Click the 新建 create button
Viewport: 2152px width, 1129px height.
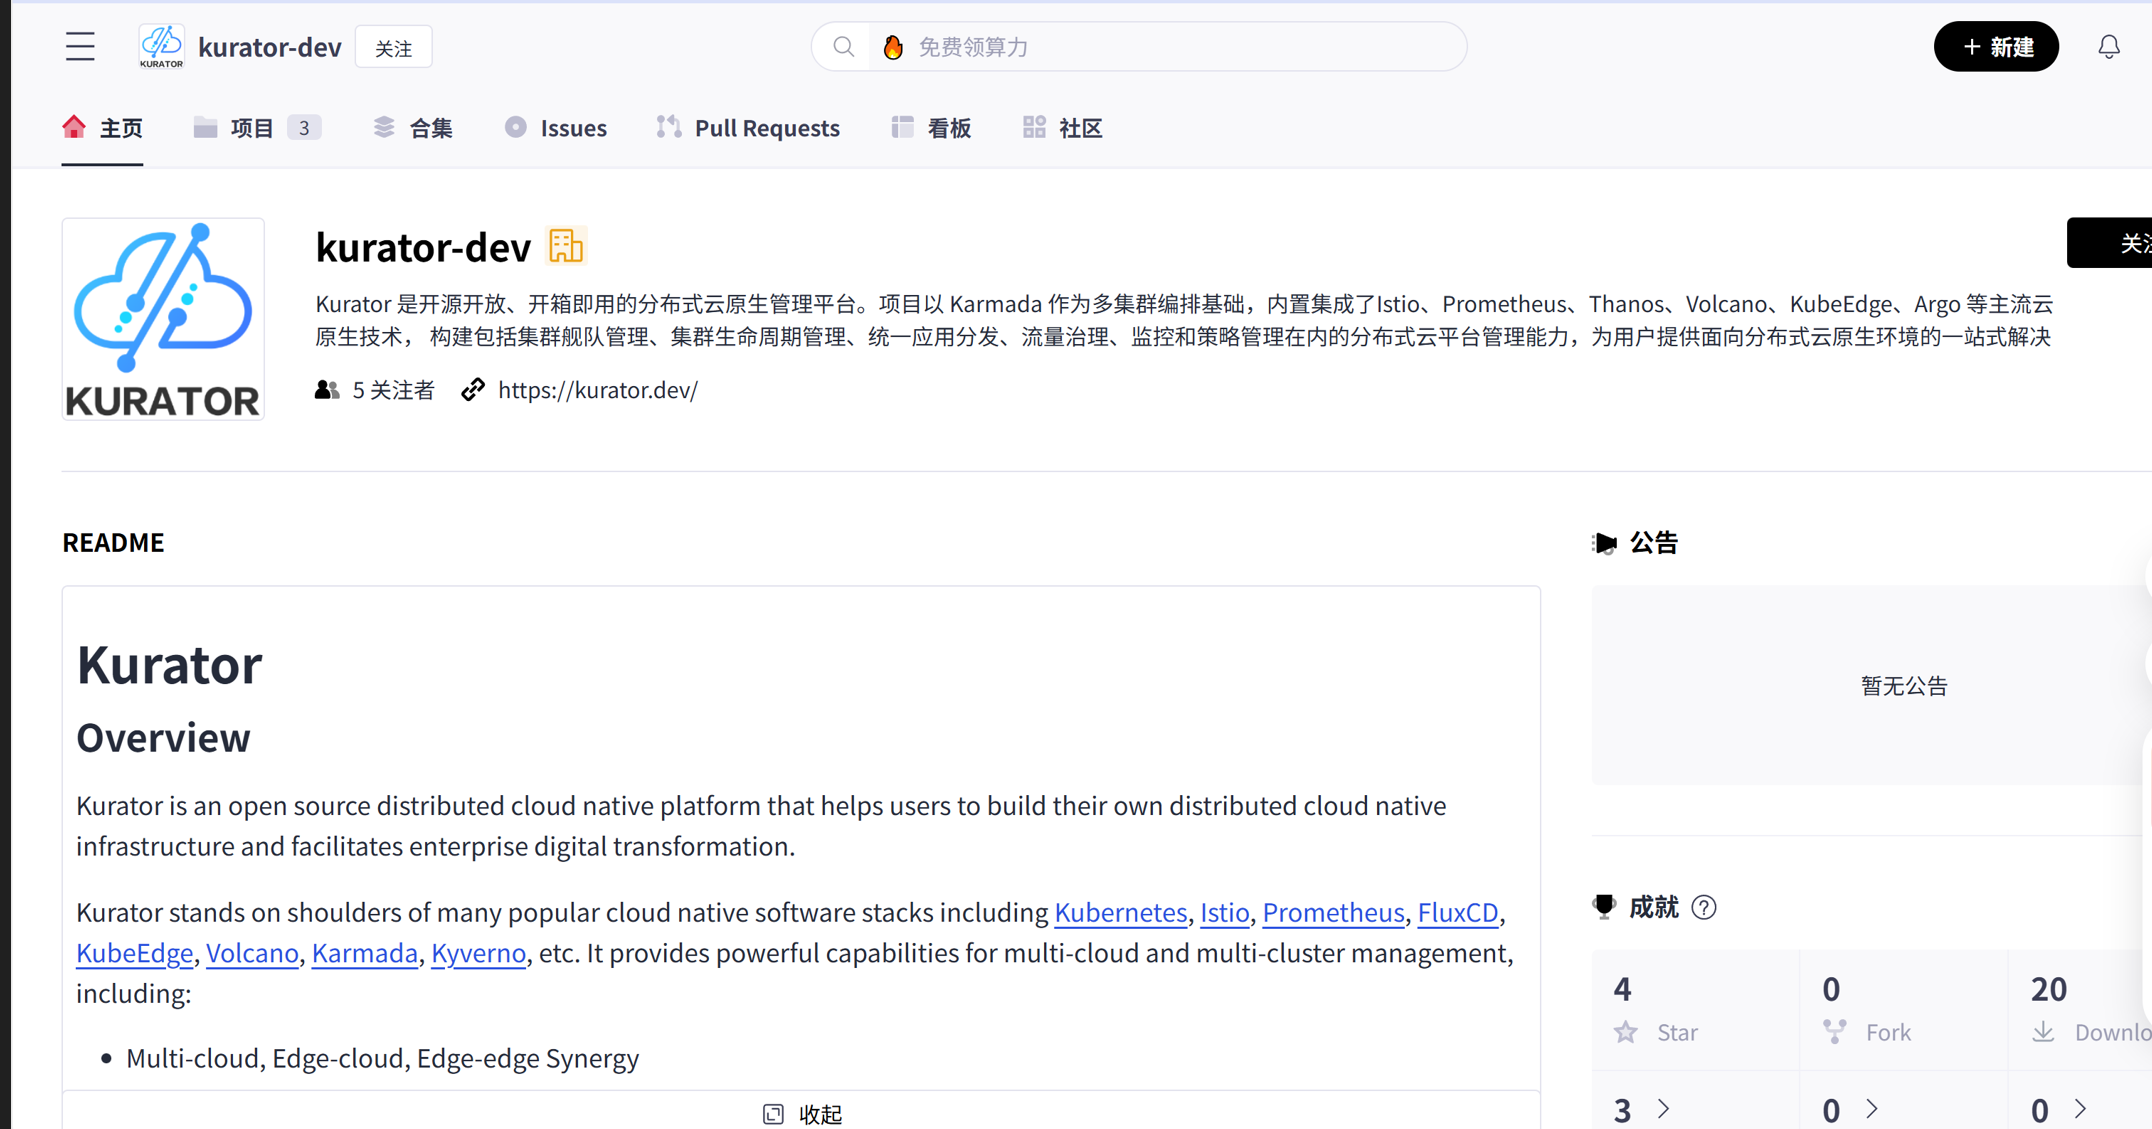pyautogui.click(x=1996, y=46)
